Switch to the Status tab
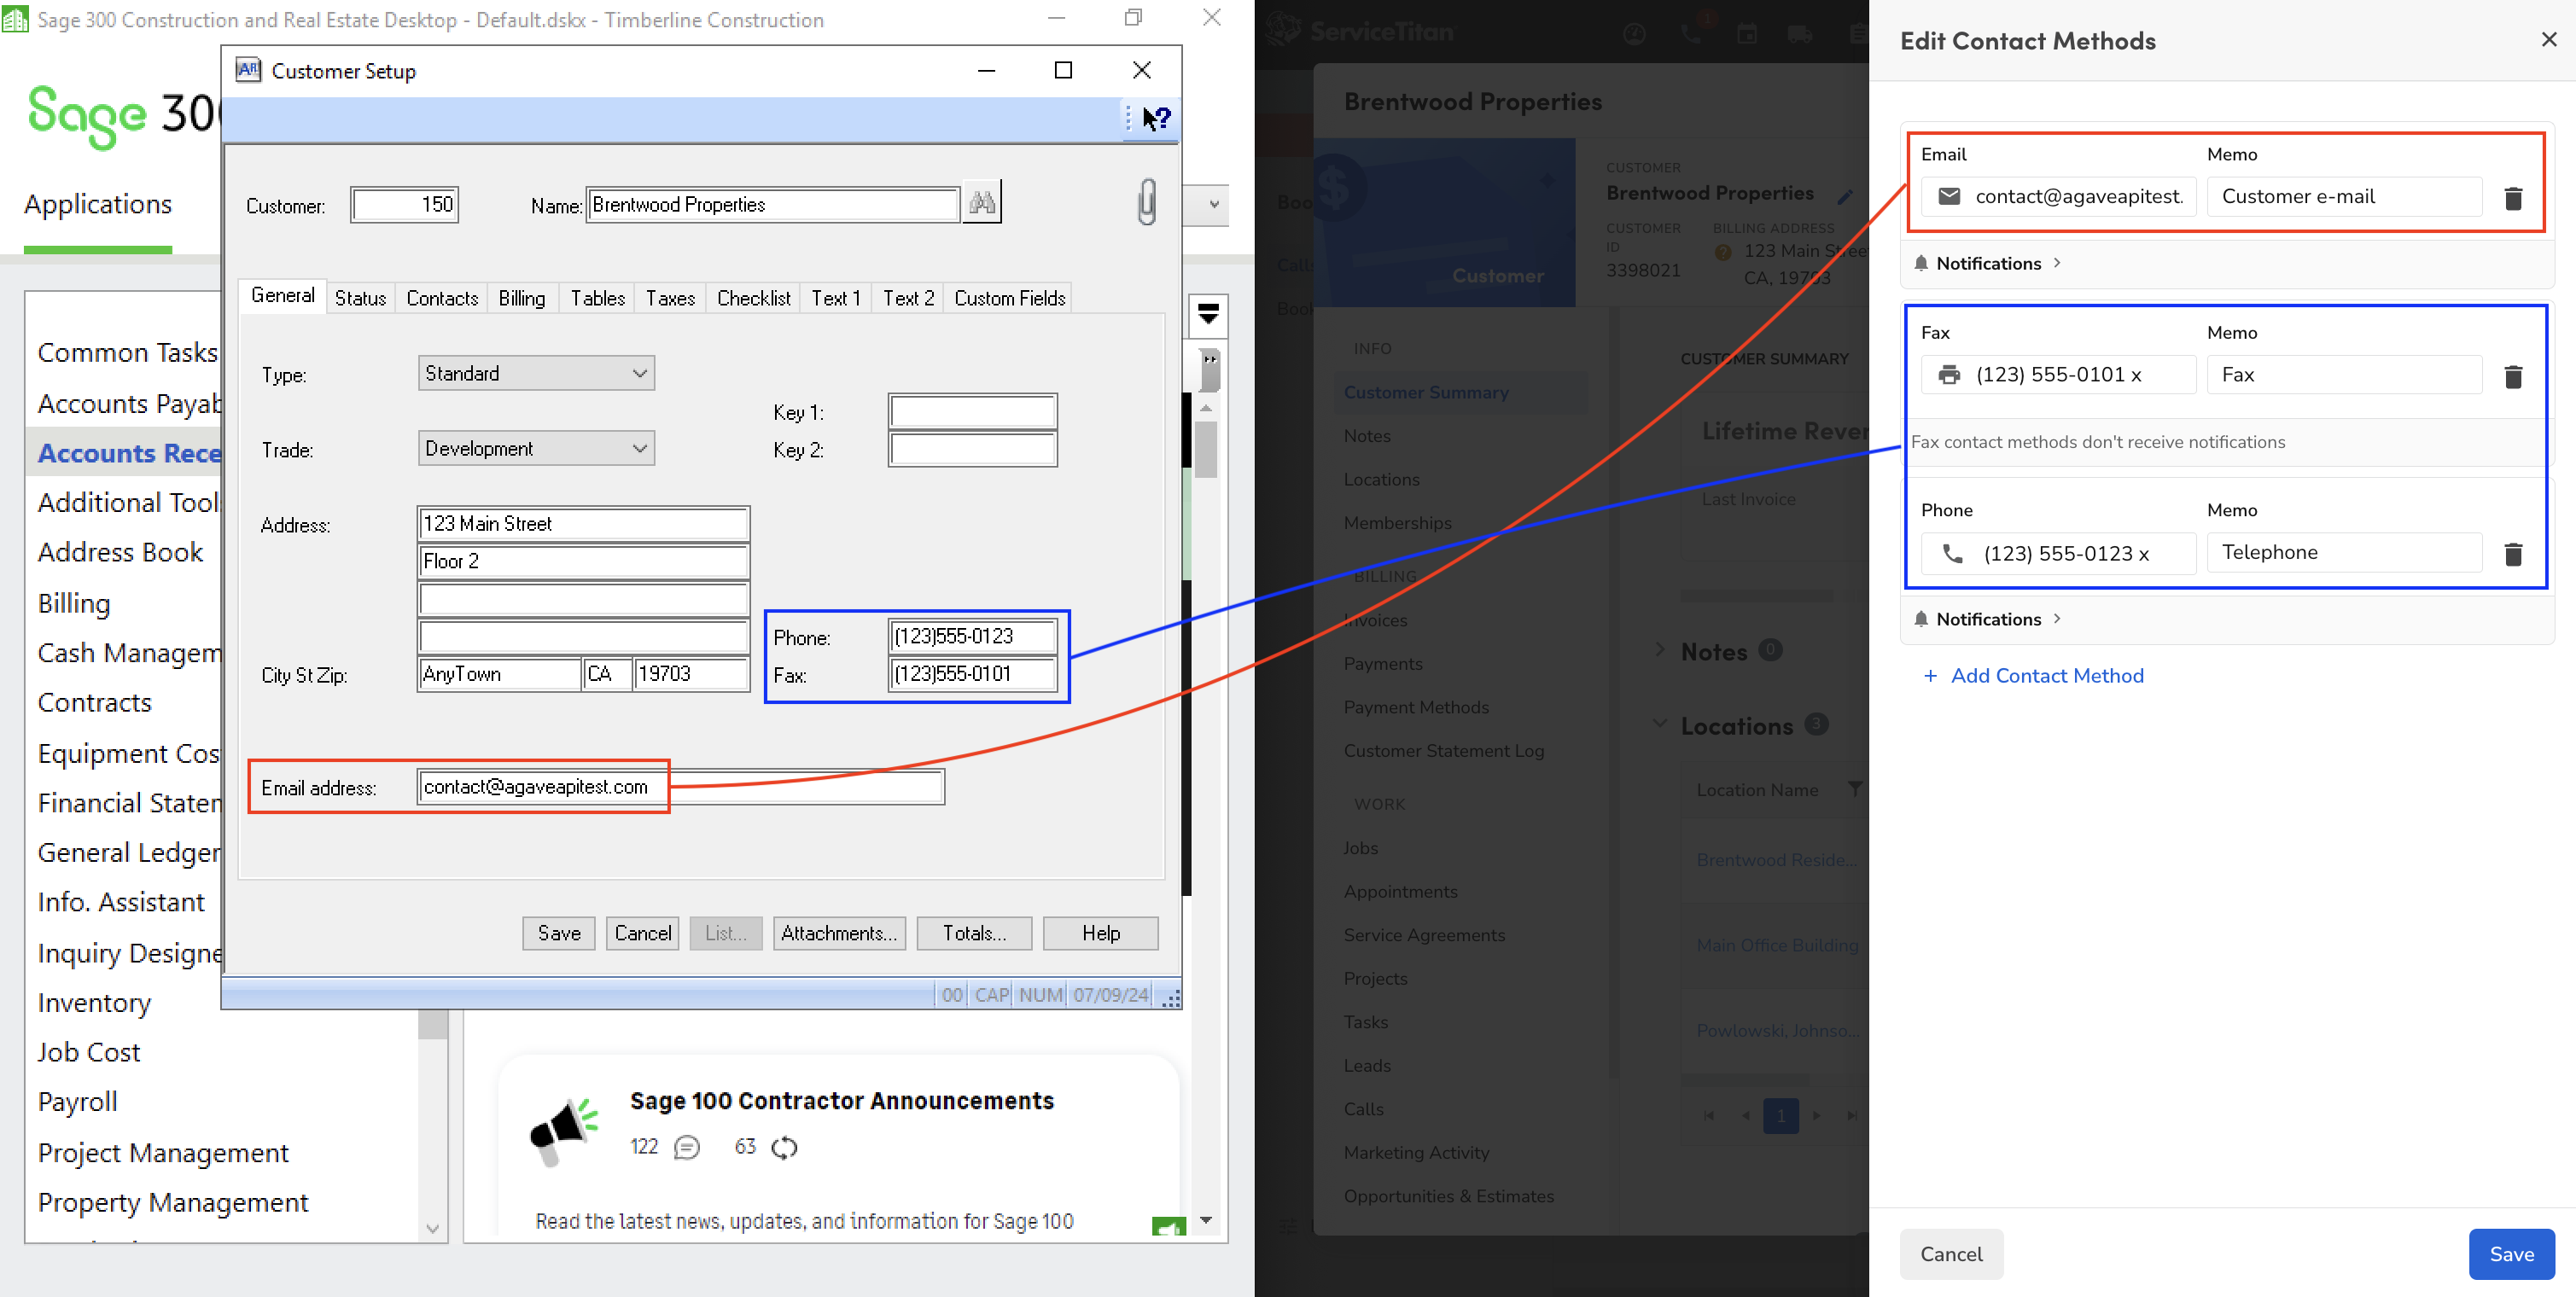The height and width of the screenshot is (1297, 2576). point(360,298)
